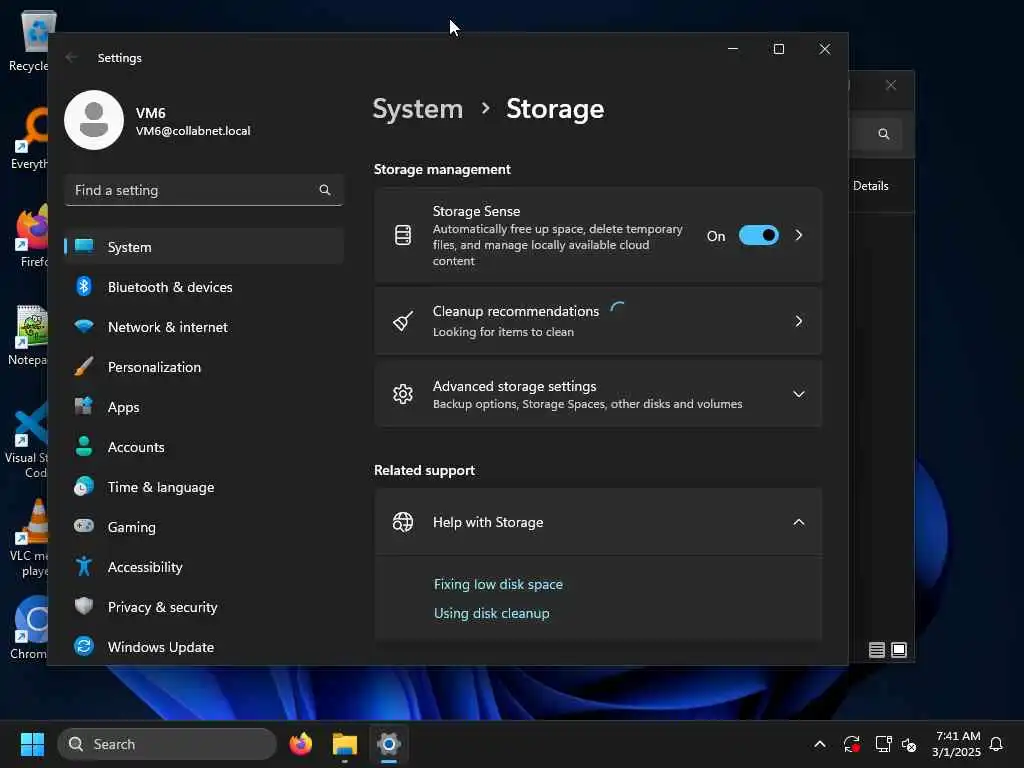
Task: Click the game controller Gaming icon
Action: (84, 526)
